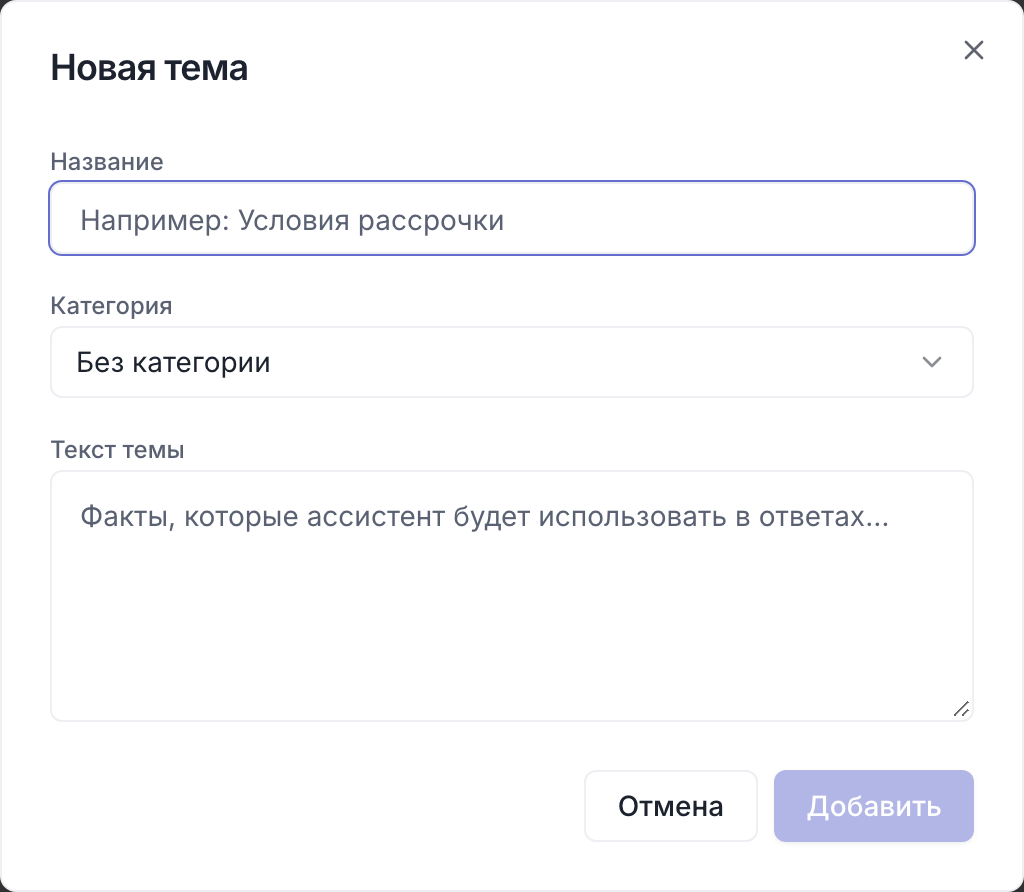1024x892 pixels.
Task: Click the Название label
Action: coord(107,162)
